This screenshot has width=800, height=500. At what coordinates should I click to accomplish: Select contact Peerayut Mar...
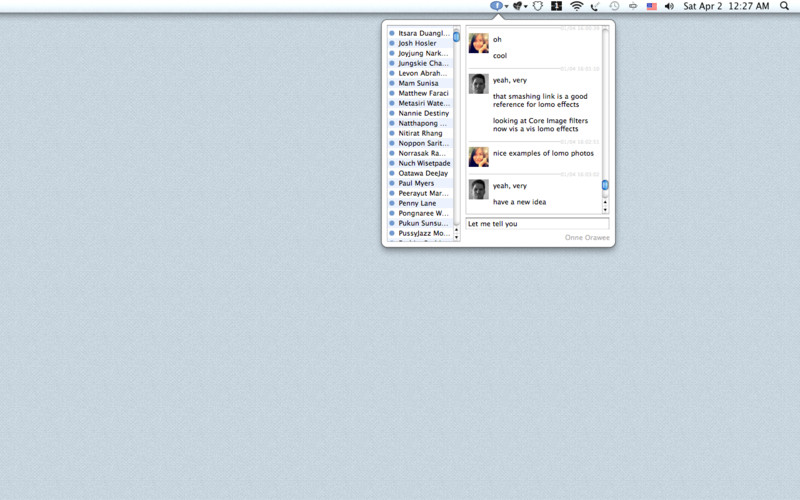[x=420, y=193]
